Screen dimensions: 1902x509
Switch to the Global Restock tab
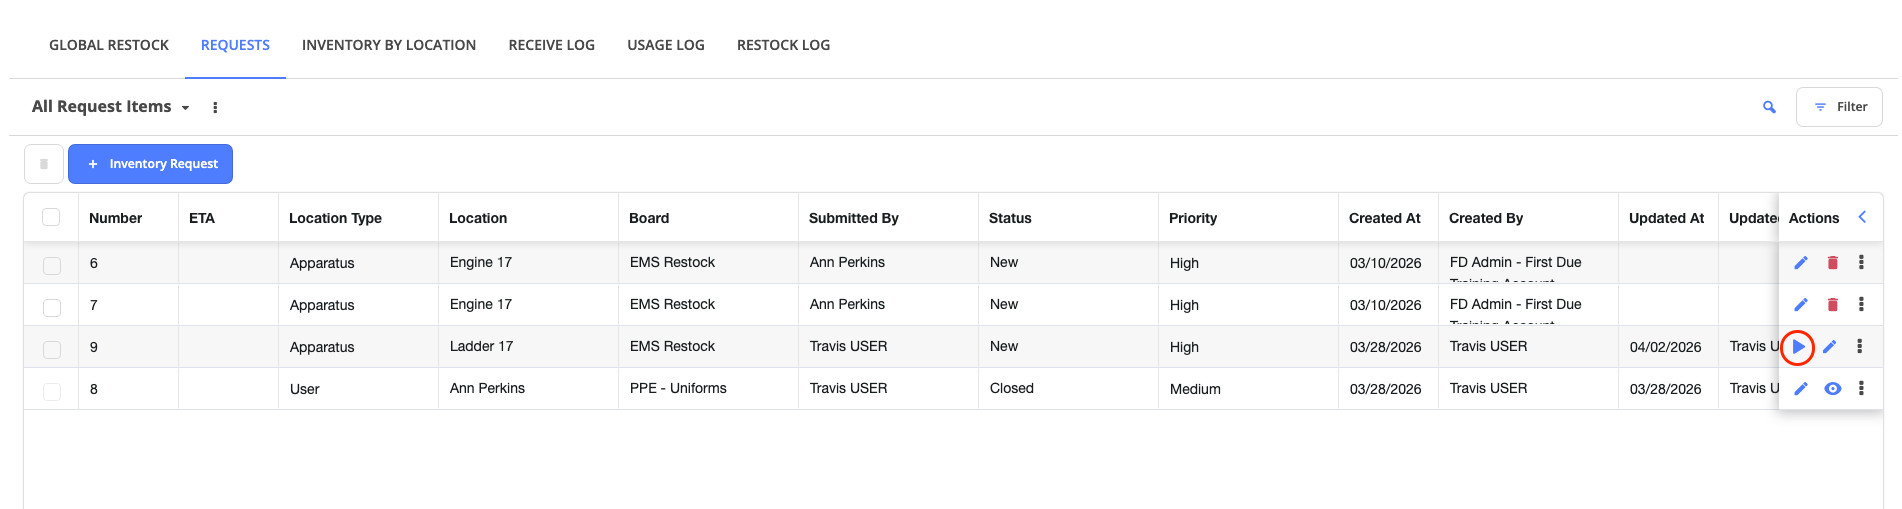[109, 45]
